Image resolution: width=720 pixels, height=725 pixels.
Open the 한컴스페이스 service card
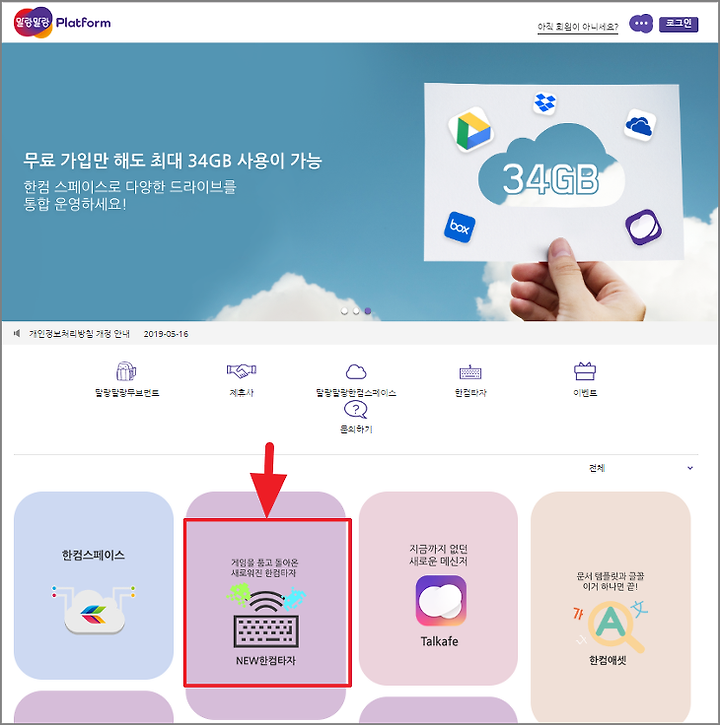(x=93, y=585)
